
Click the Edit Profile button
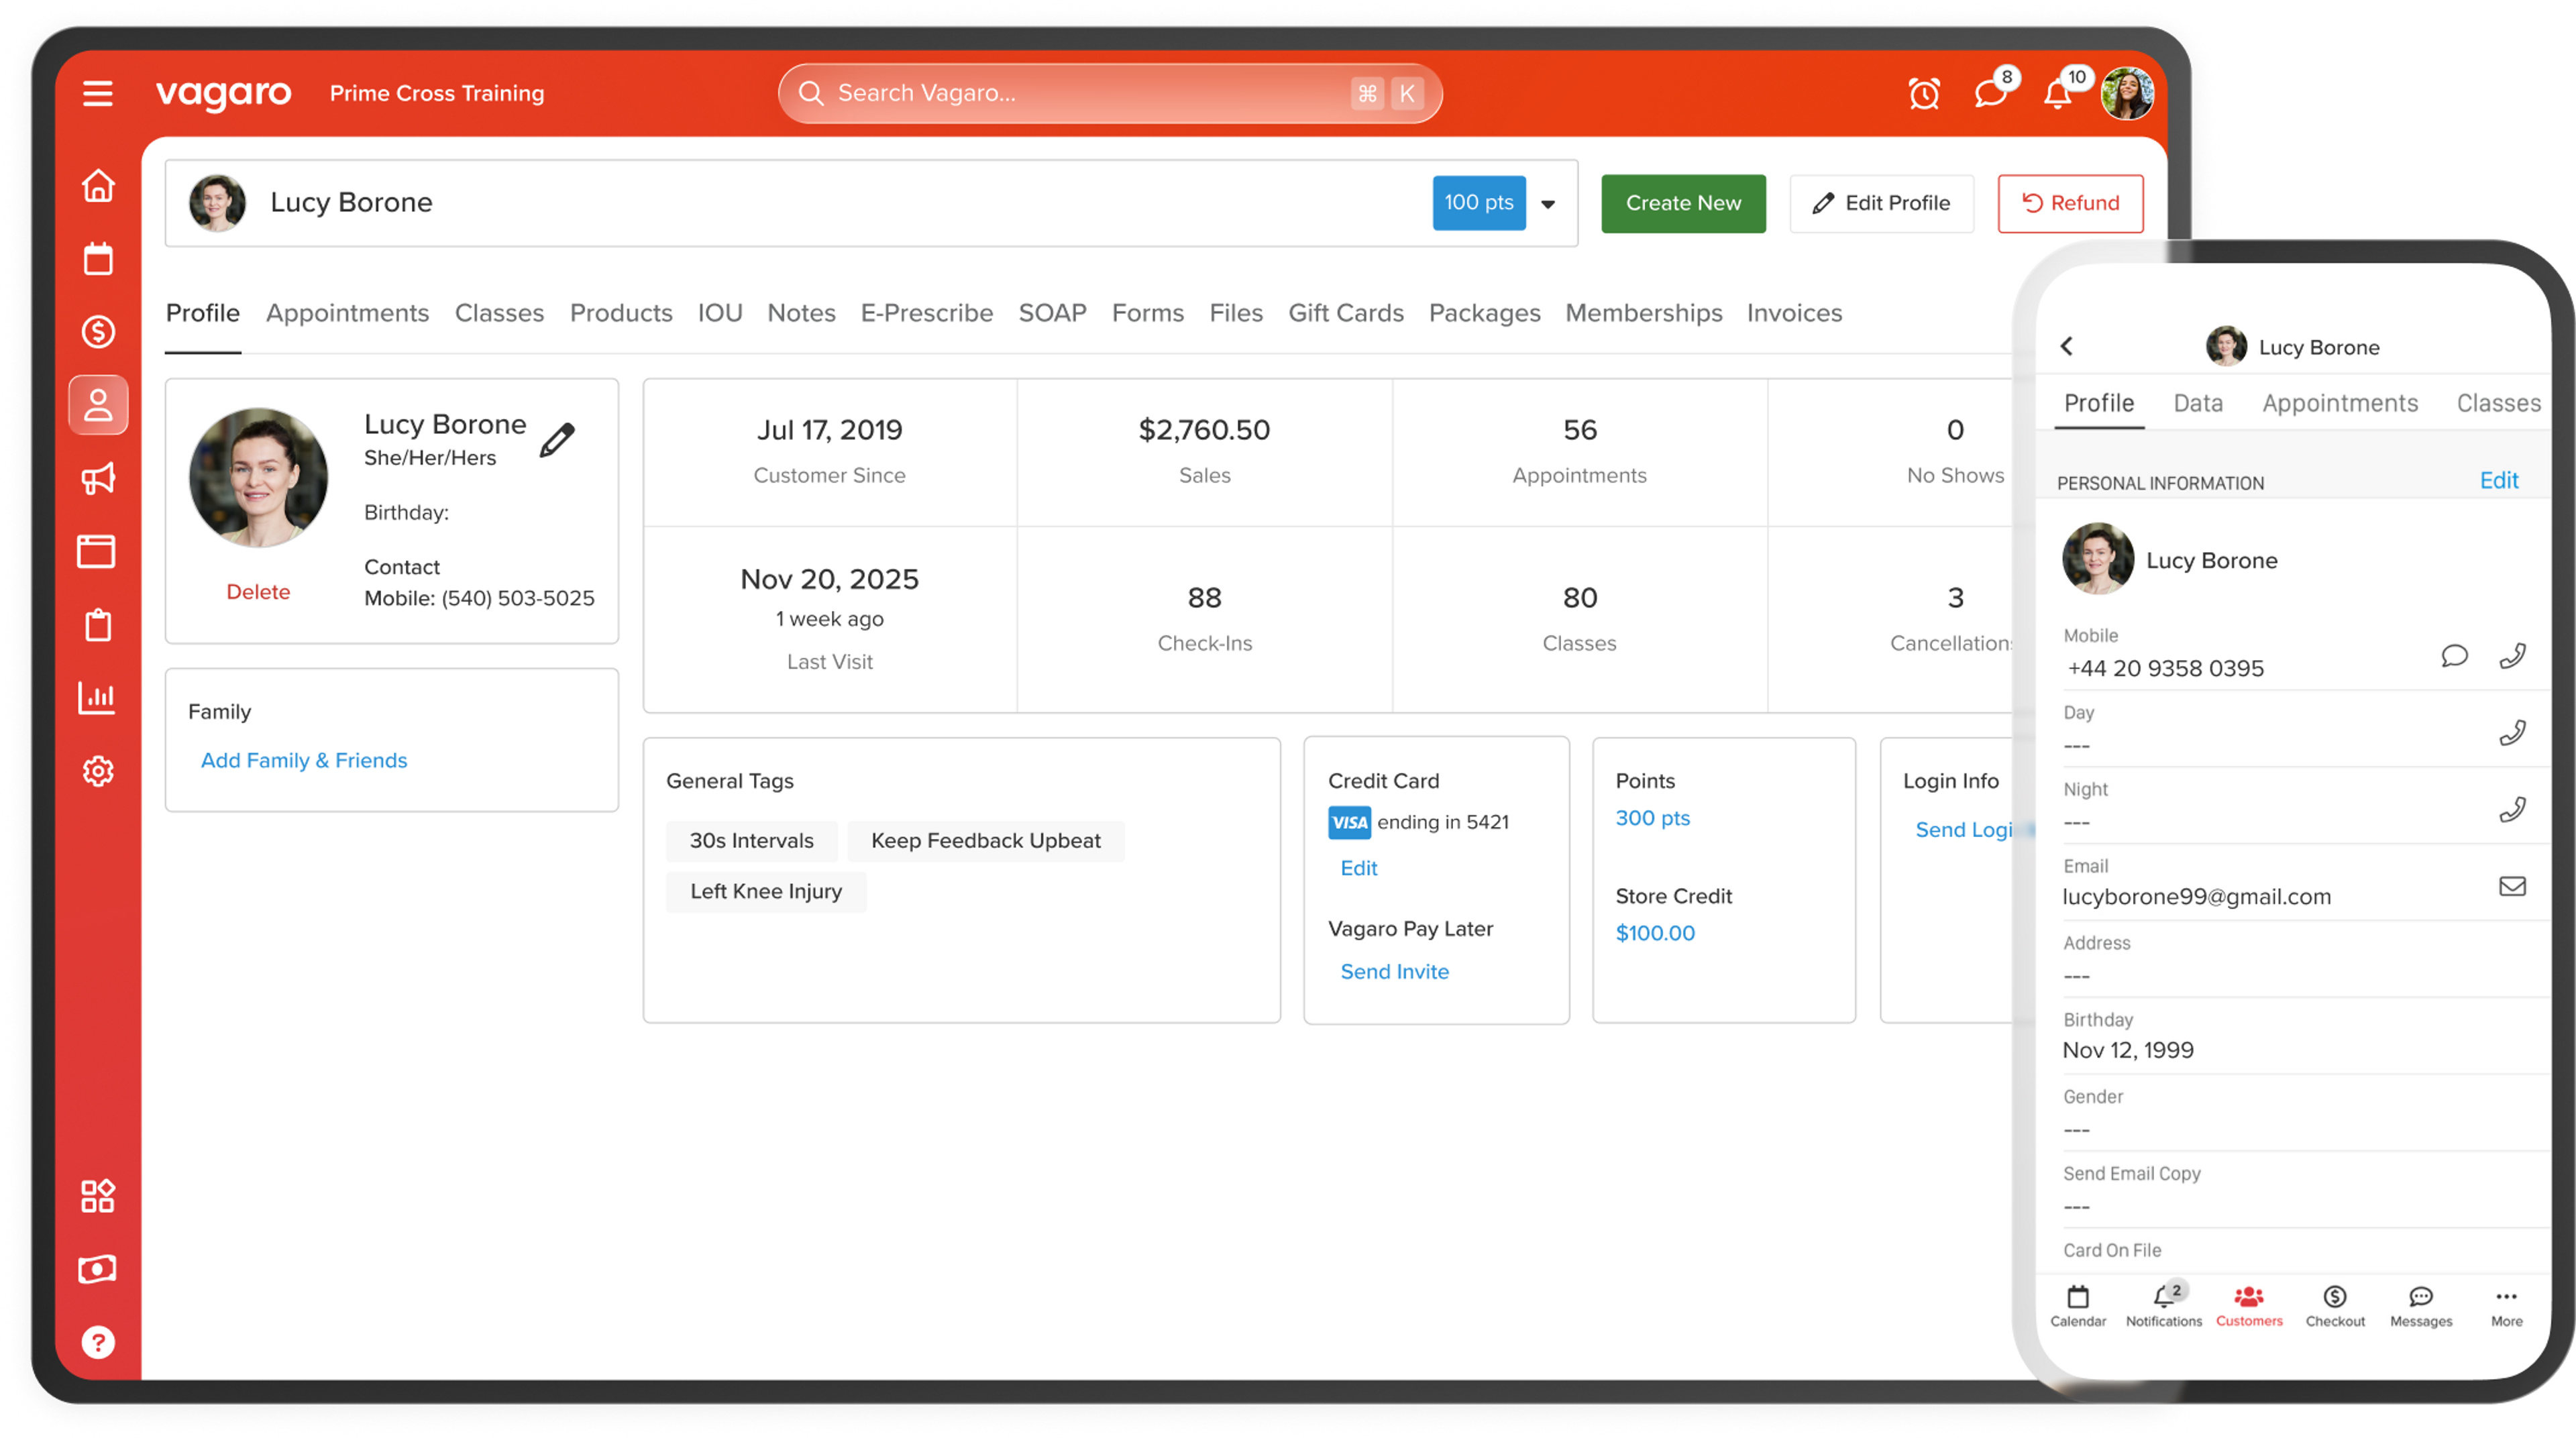(1881, 203)
